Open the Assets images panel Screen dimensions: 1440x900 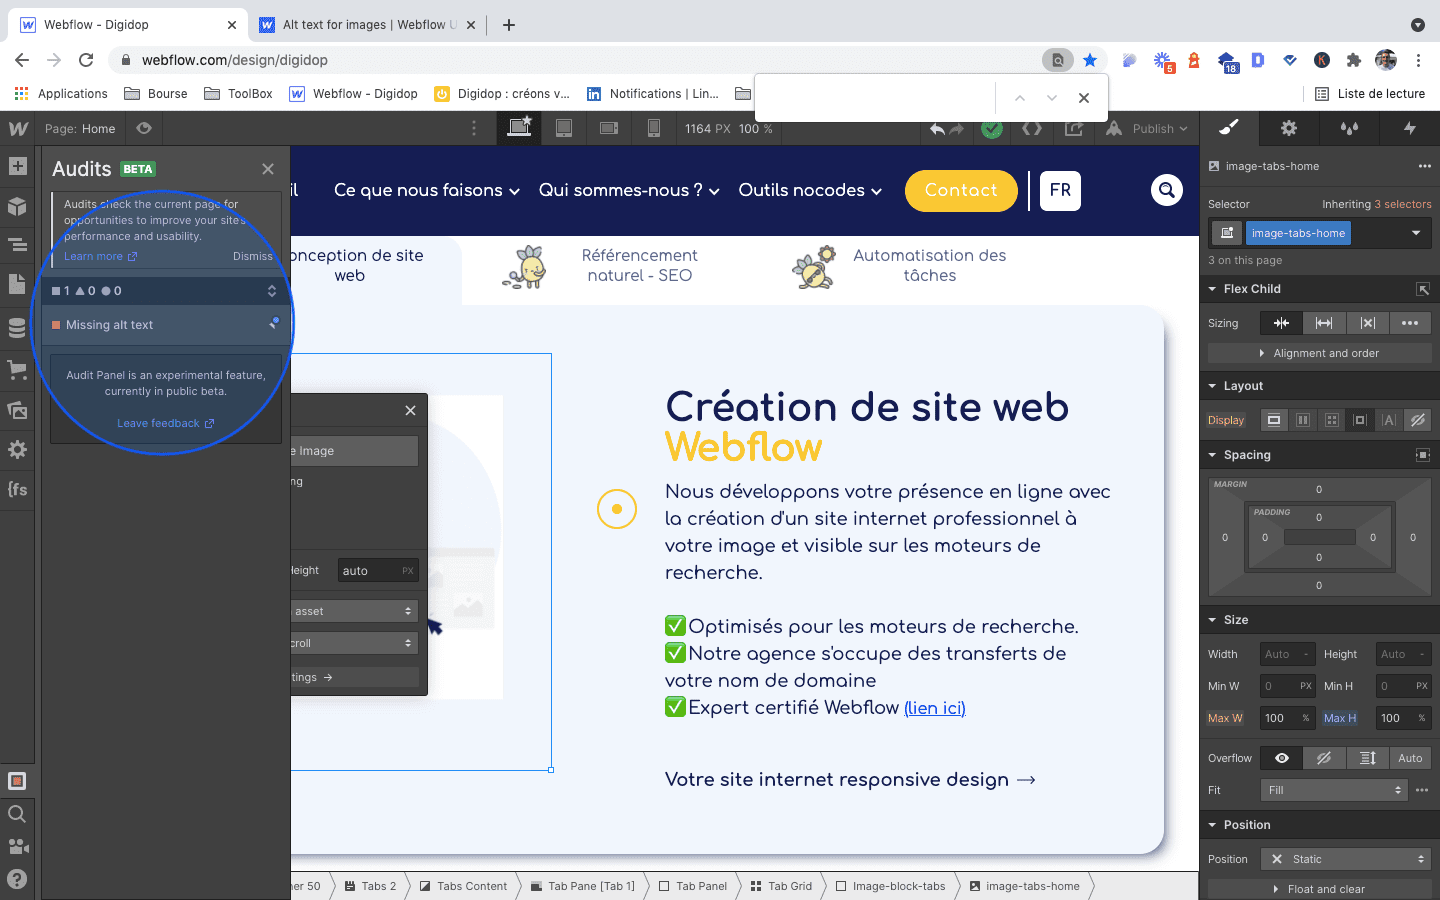(x=17, y=409)
